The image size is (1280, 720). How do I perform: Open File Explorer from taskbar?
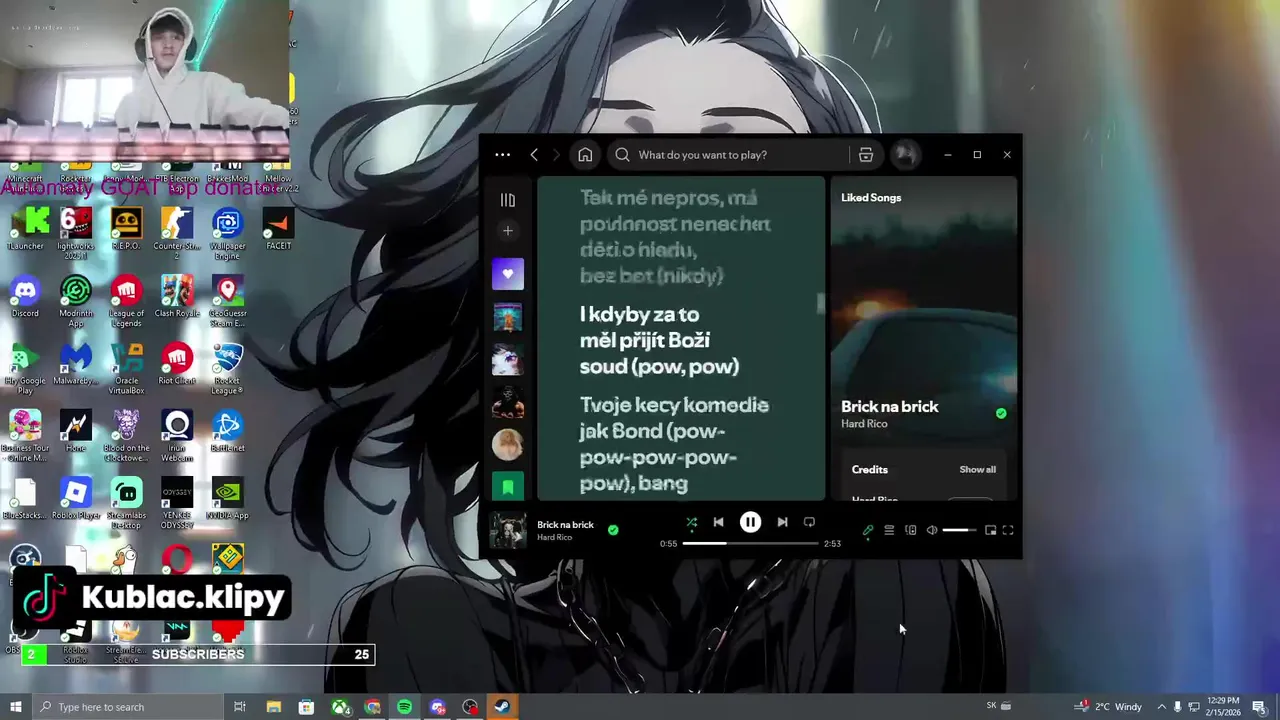(x=273, y=707)
